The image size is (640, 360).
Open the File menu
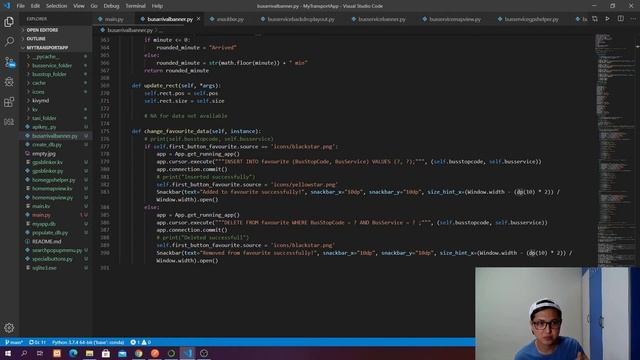click(x=20, y=6)
